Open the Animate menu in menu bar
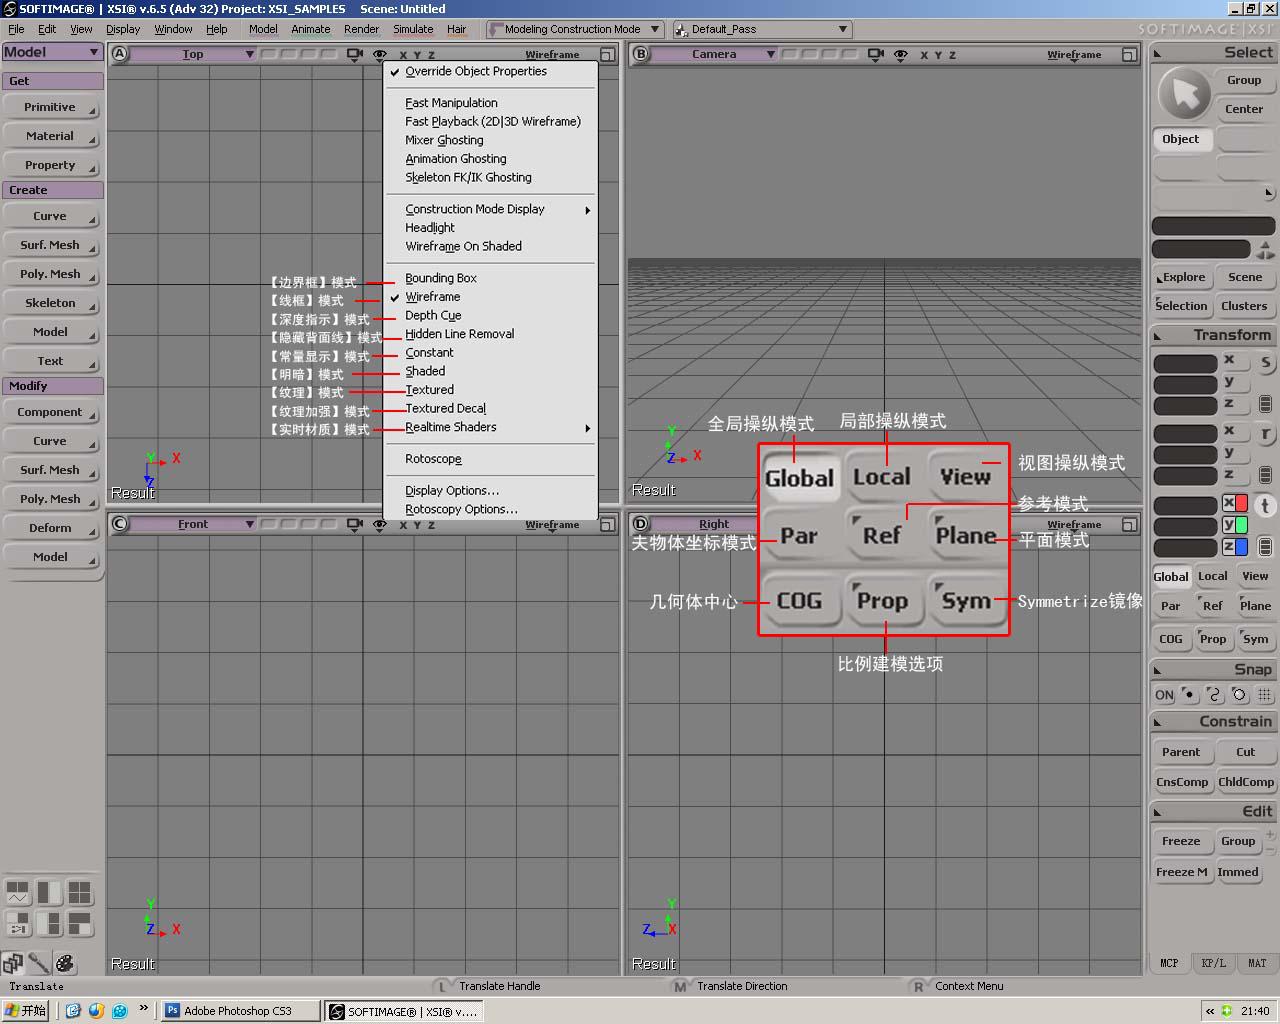1280x1024 pixels. [x=310, y=29]
